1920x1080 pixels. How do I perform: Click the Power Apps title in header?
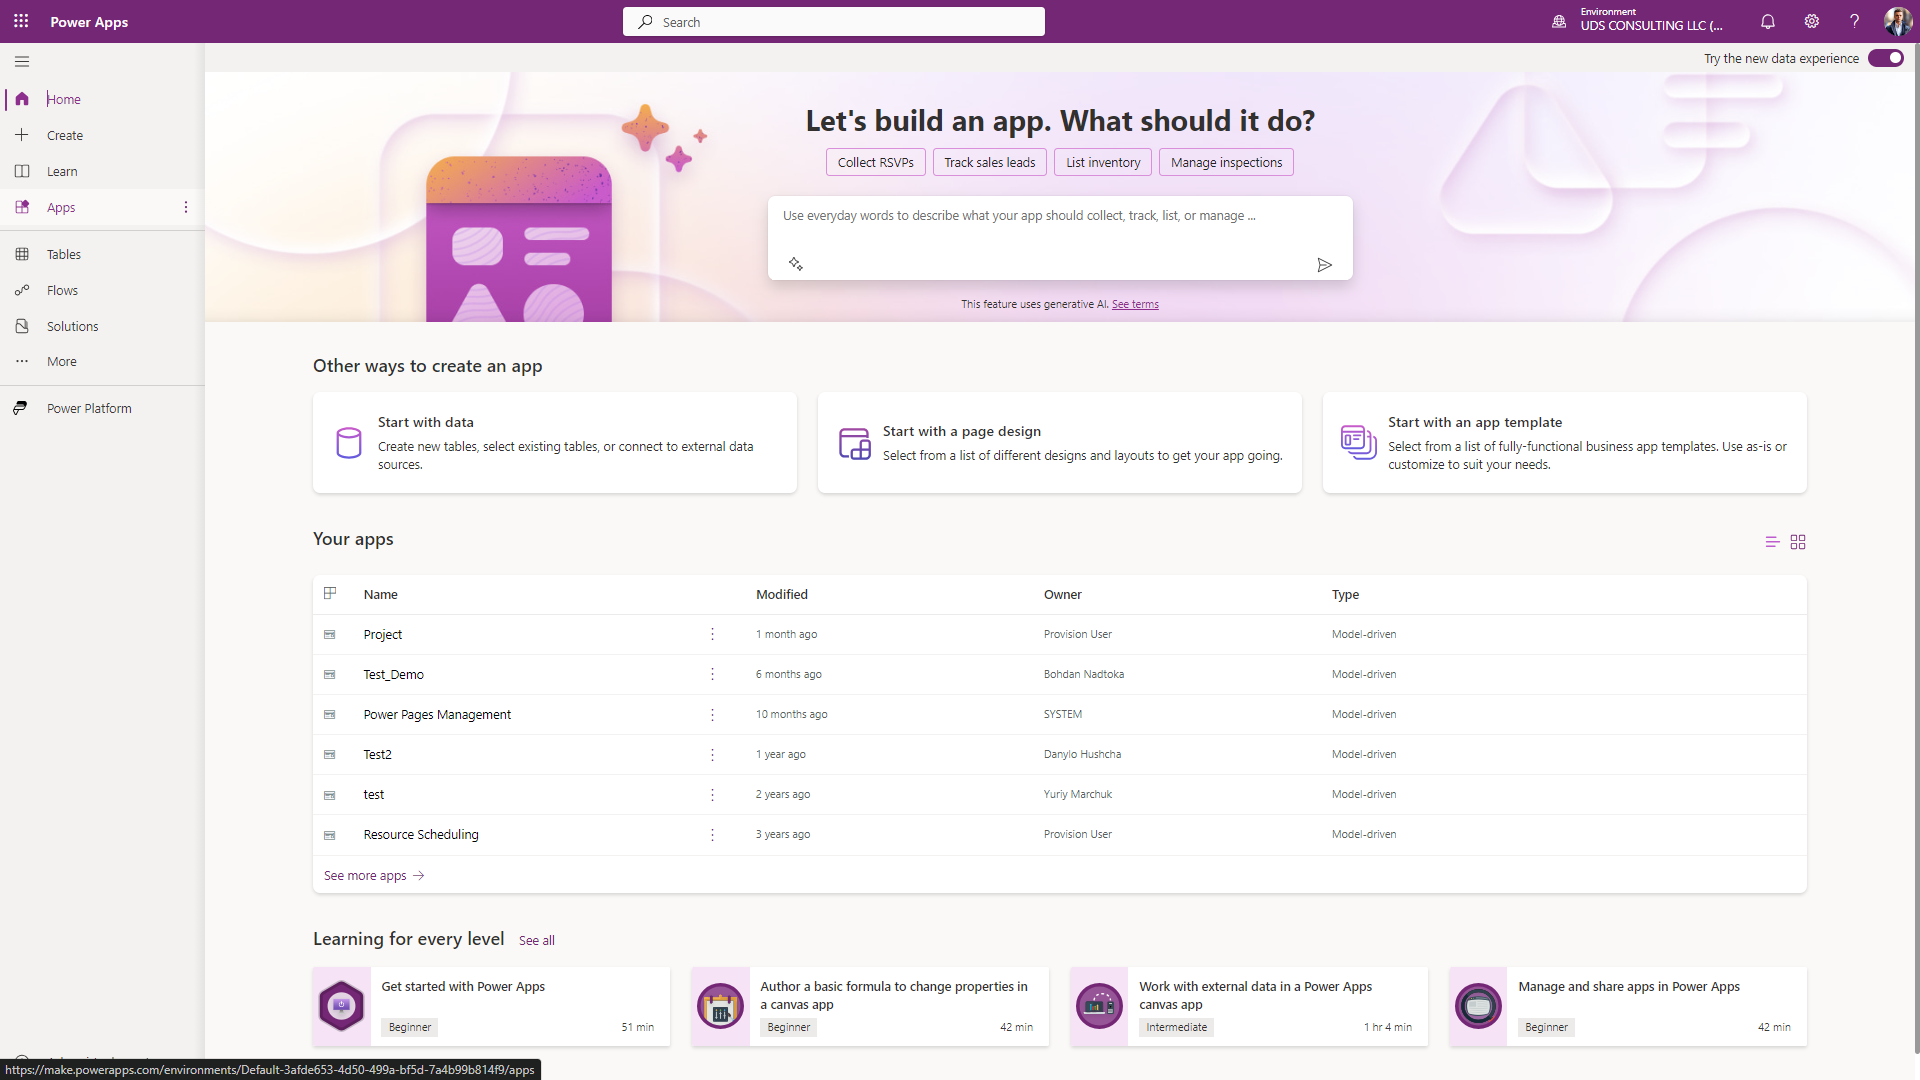tap(89, 21)
